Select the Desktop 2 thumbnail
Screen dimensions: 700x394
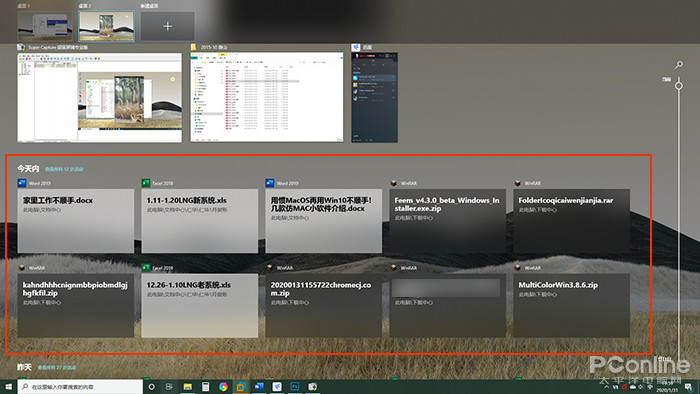click(x=106, y=26)
